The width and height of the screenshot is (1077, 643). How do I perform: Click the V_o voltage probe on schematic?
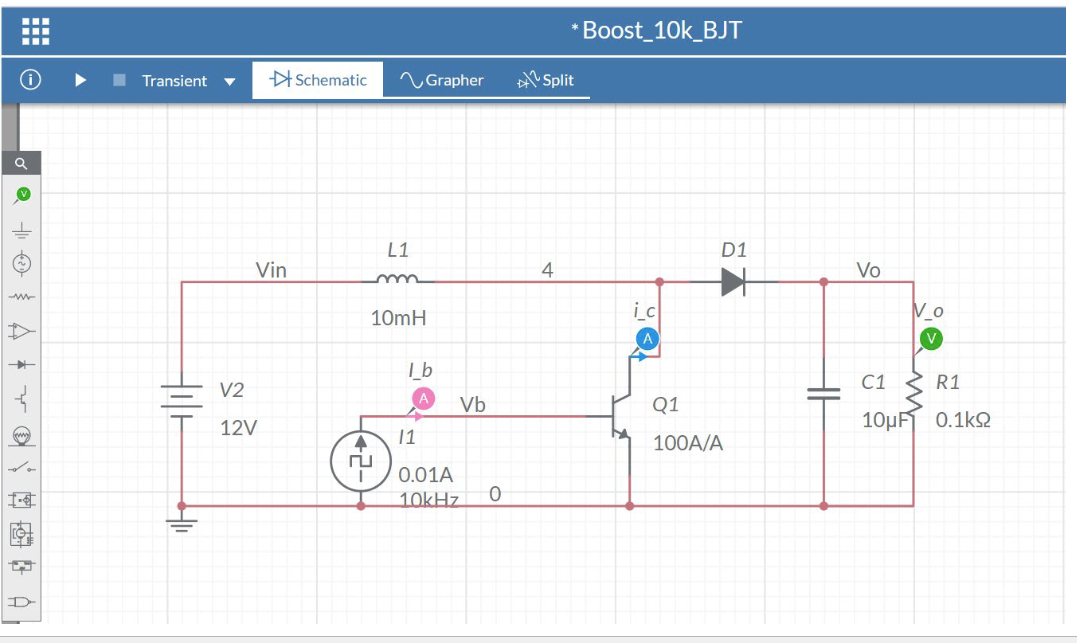pos(931,338)
